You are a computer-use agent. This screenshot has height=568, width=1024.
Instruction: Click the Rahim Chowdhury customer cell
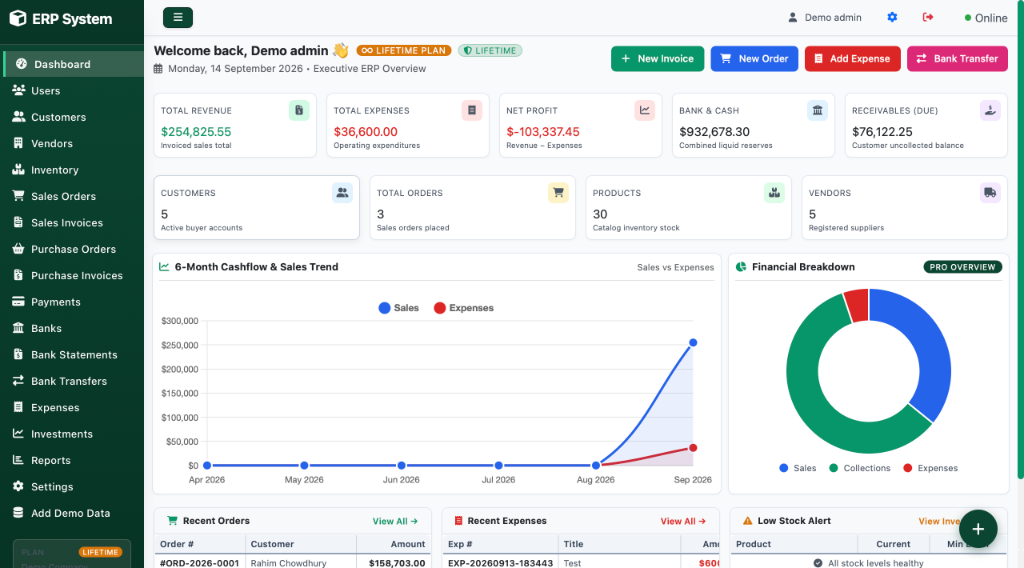(288, 563)
